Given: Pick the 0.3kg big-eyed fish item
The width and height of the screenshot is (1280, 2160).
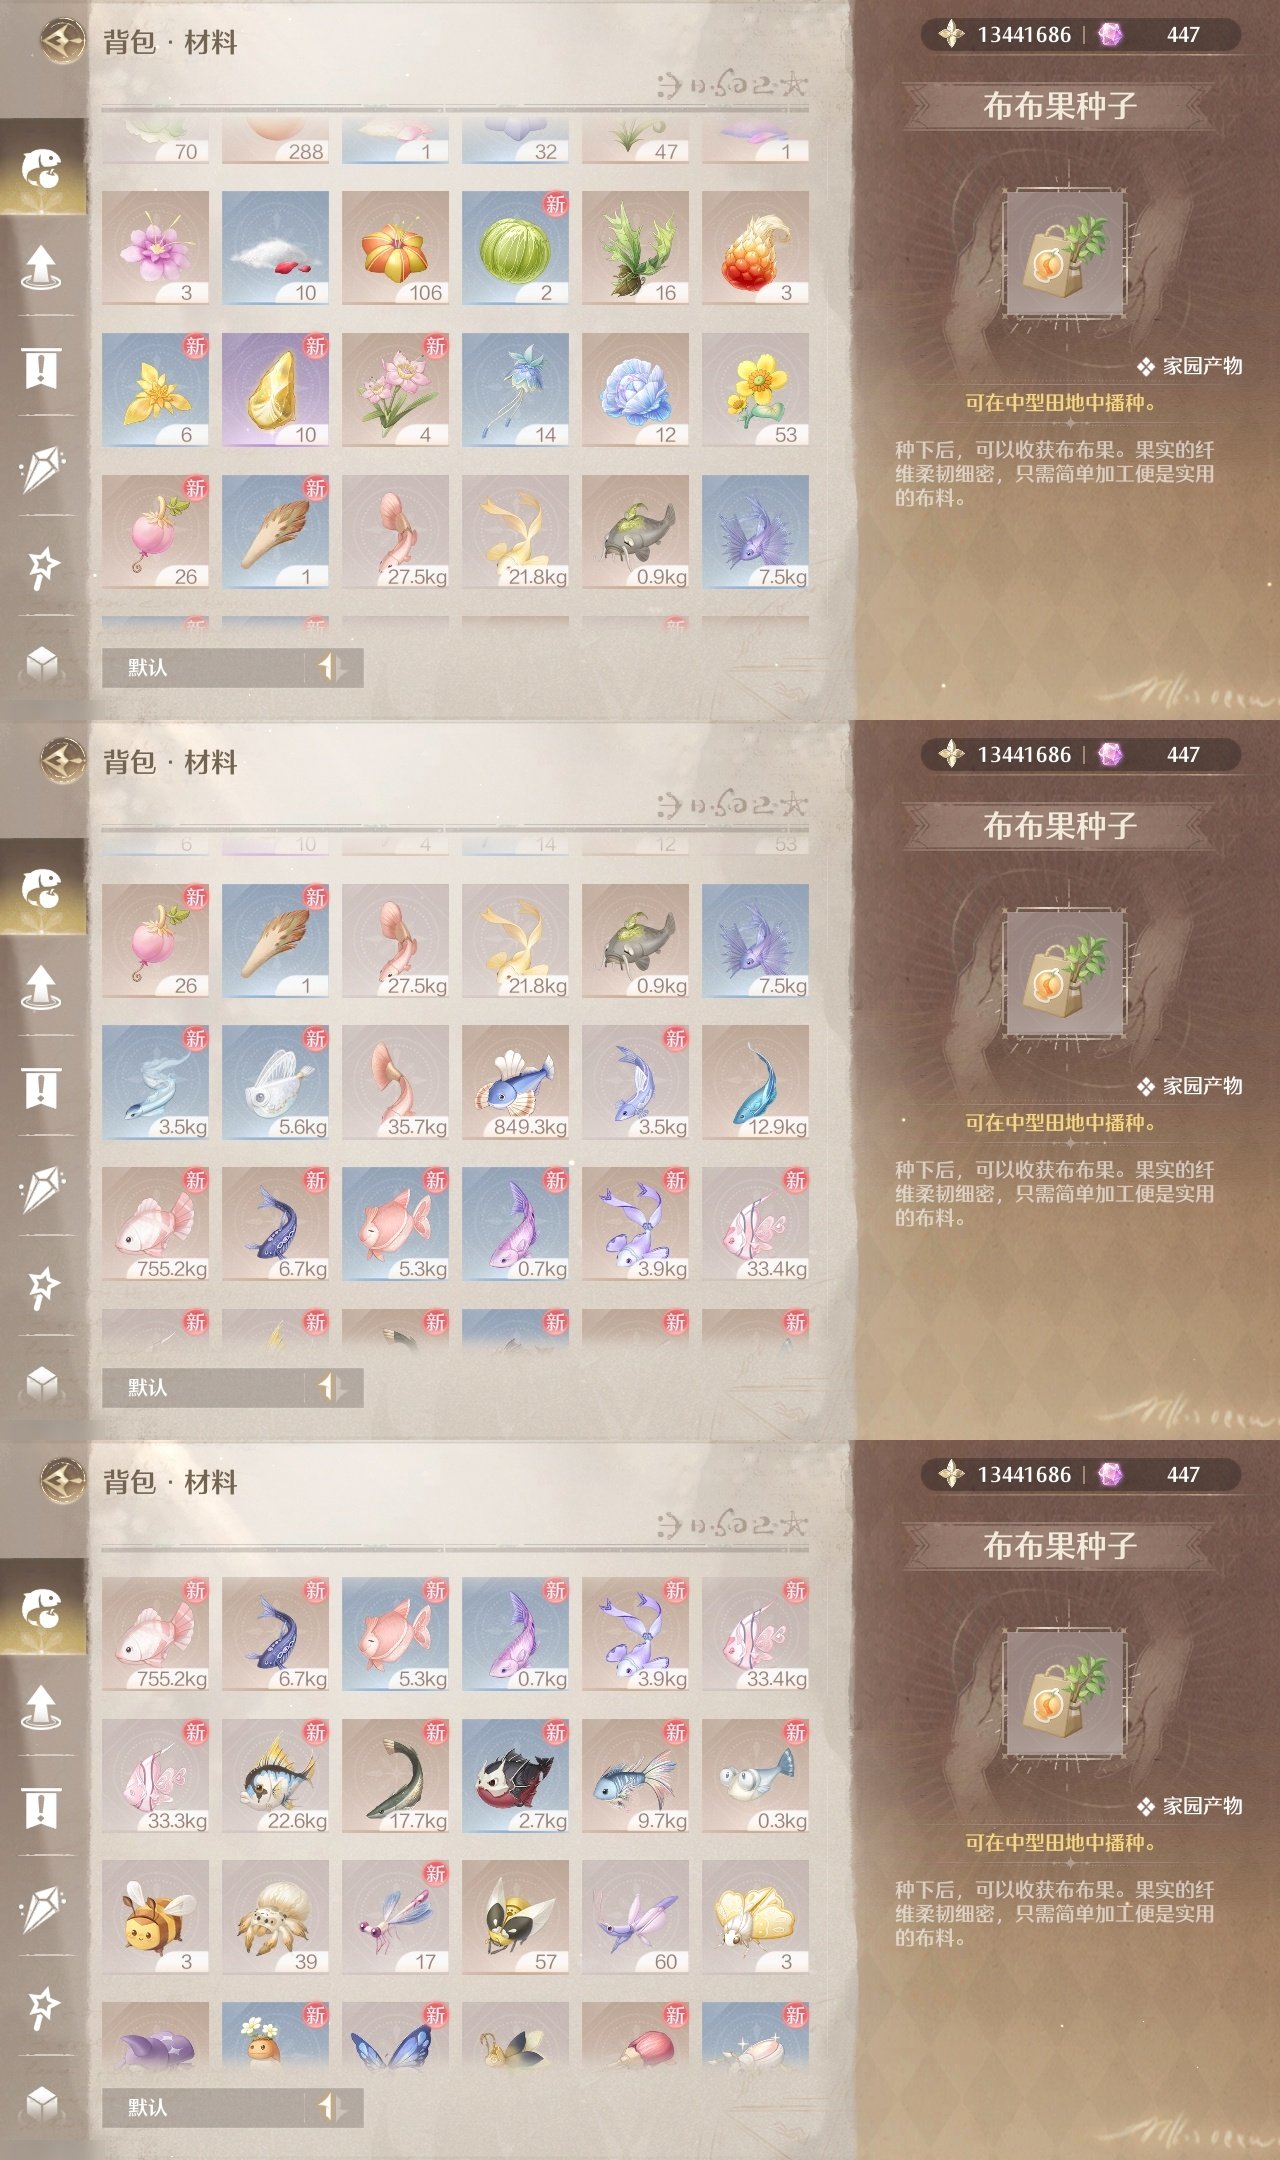Looking at the screenshot, I should (x=755, y=1776).
